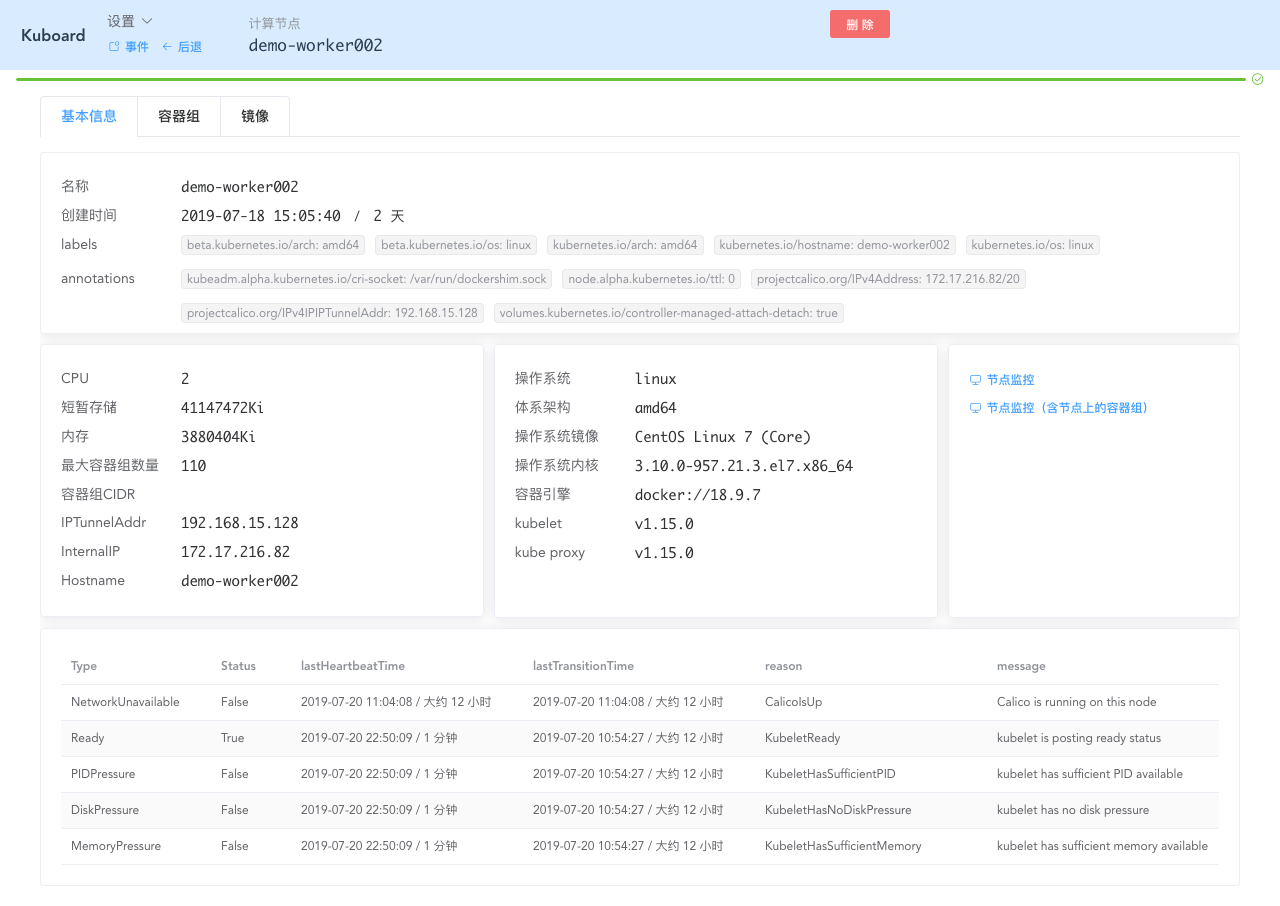Click the green check circle status icon
This screenshot has height=906, width=1280.
pos(1258,79)
